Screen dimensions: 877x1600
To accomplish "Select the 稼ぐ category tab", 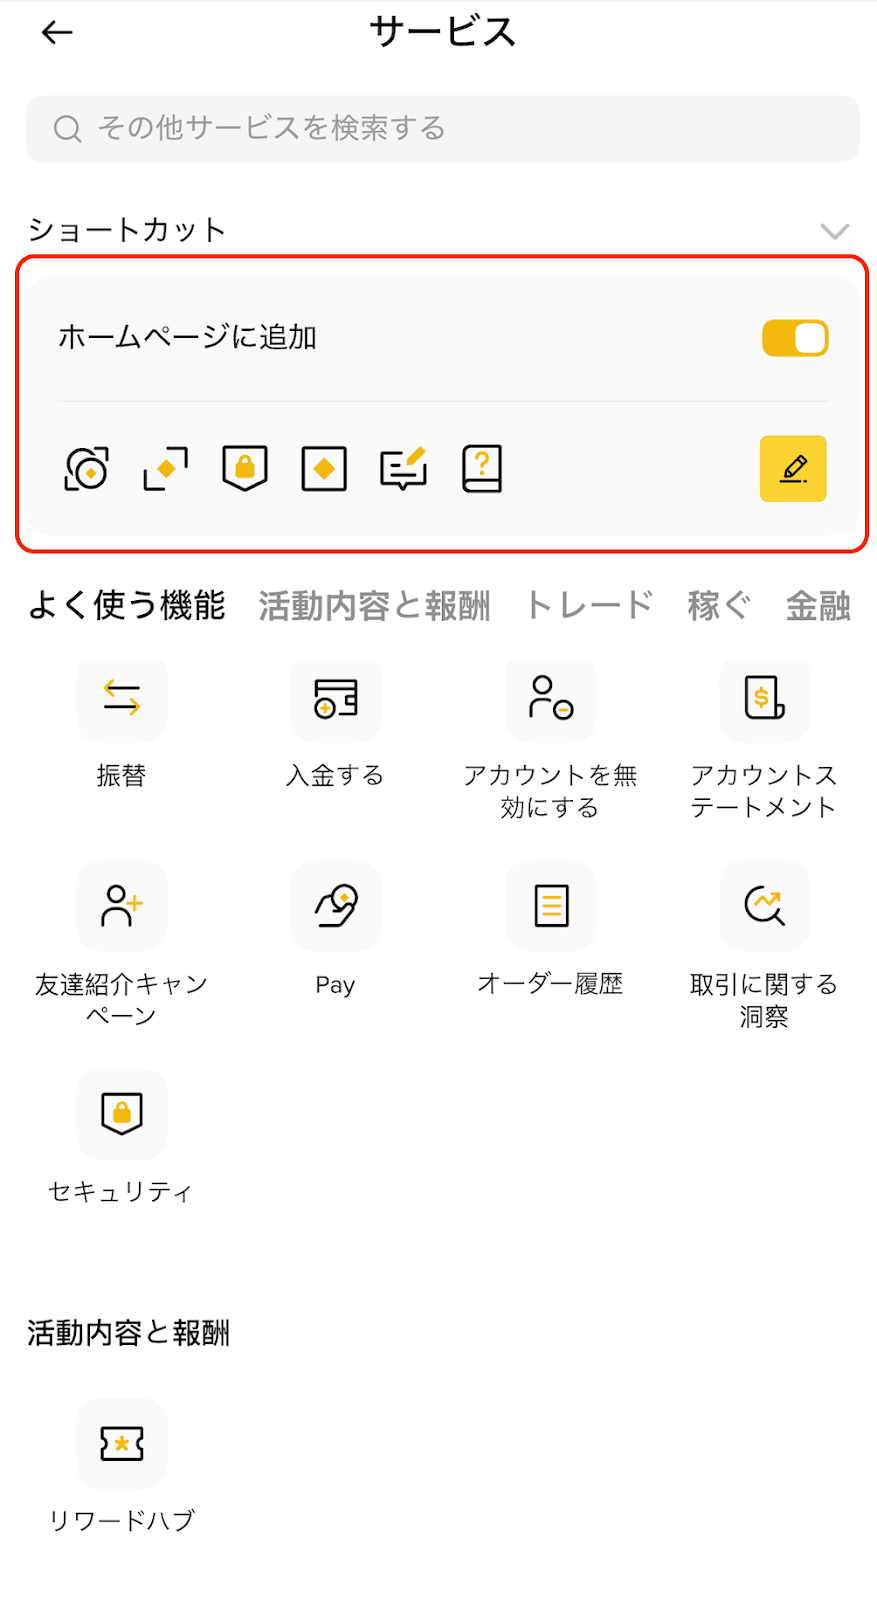I will click(717, 606).
